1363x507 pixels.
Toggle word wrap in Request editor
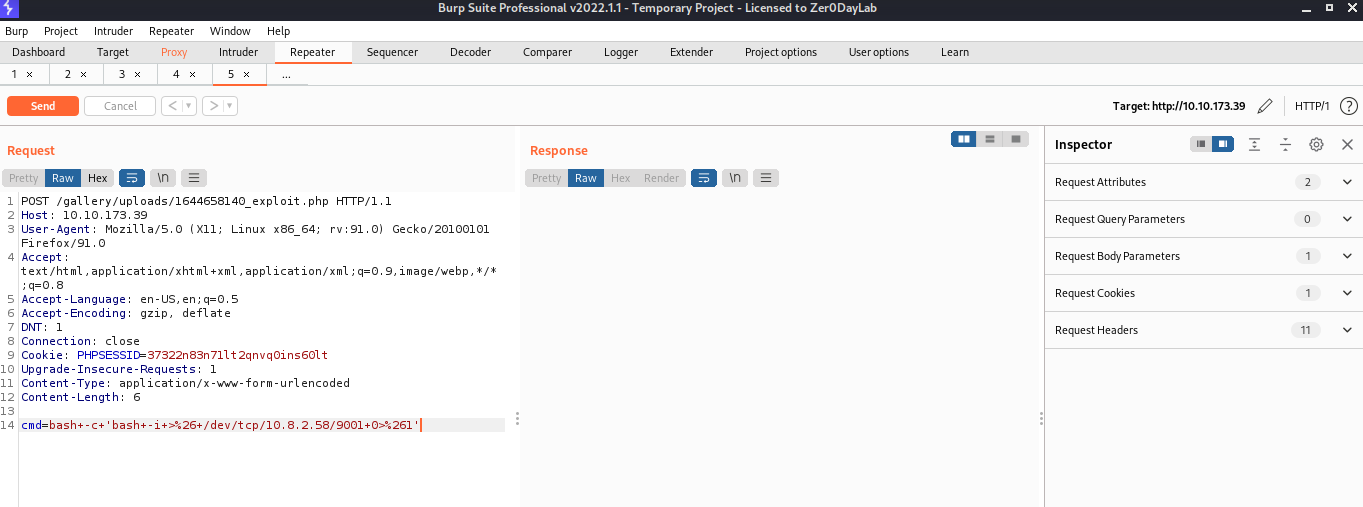pyautogui.click(x=132, y=178)
